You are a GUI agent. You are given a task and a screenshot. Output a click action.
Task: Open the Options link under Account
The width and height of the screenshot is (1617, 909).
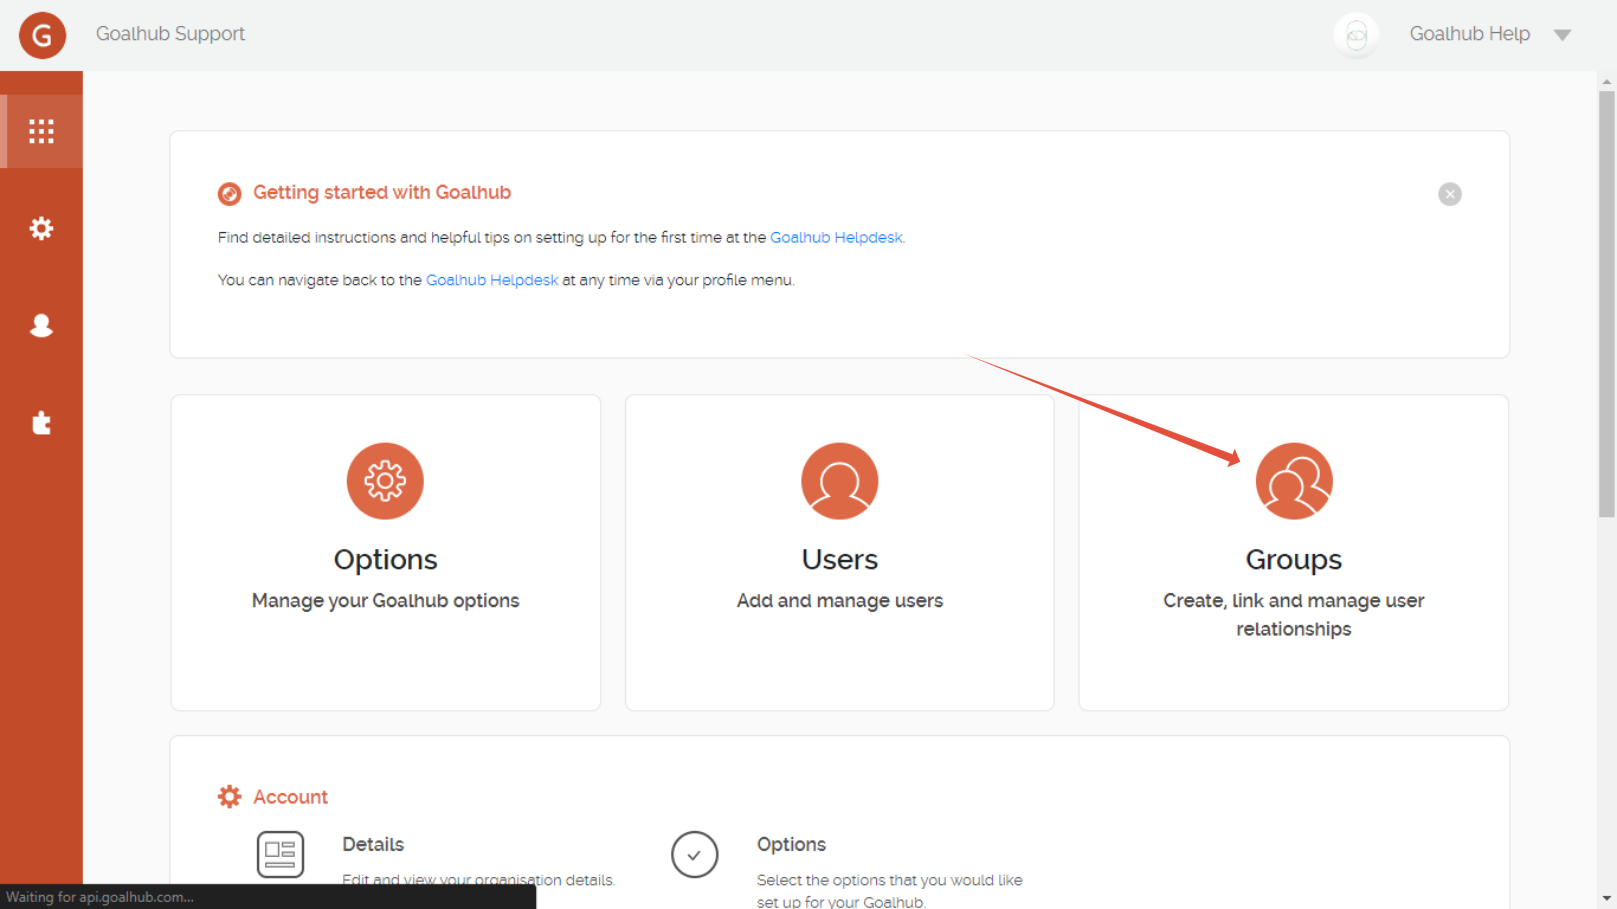791,845
